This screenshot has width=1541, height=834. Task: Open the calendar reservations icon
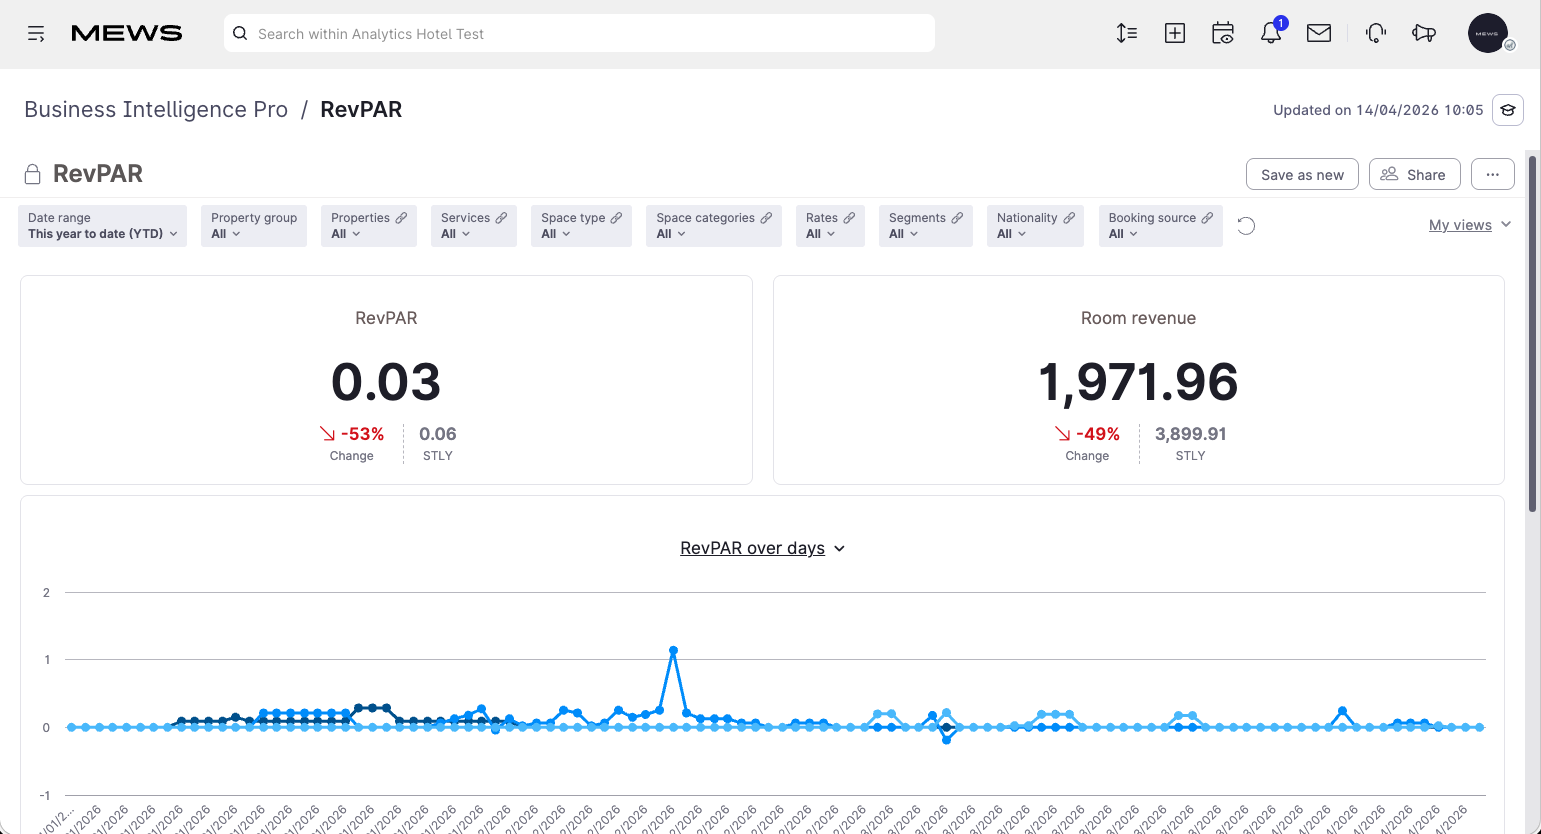click(1223, 33)
